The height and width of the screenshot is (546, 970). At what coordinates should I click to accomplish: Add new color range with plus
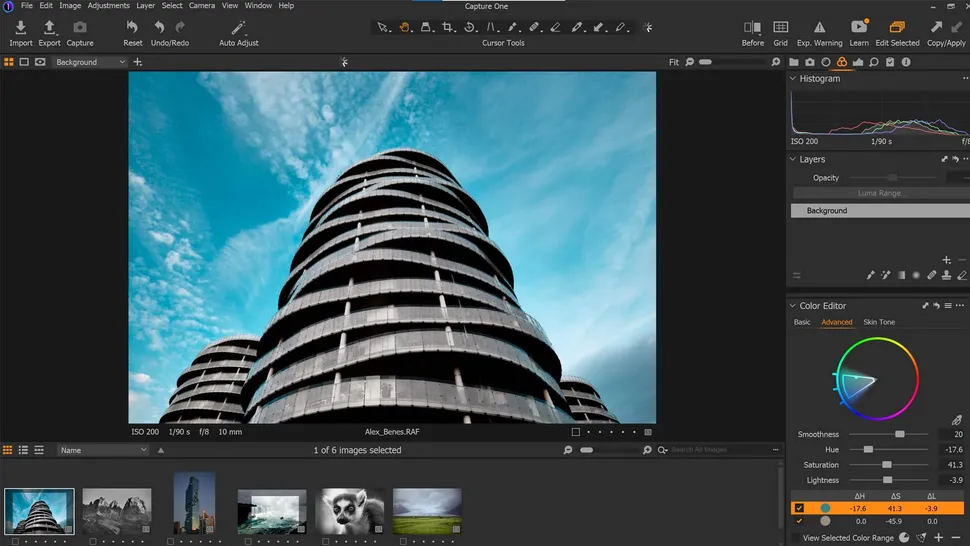tap(938, 538)
